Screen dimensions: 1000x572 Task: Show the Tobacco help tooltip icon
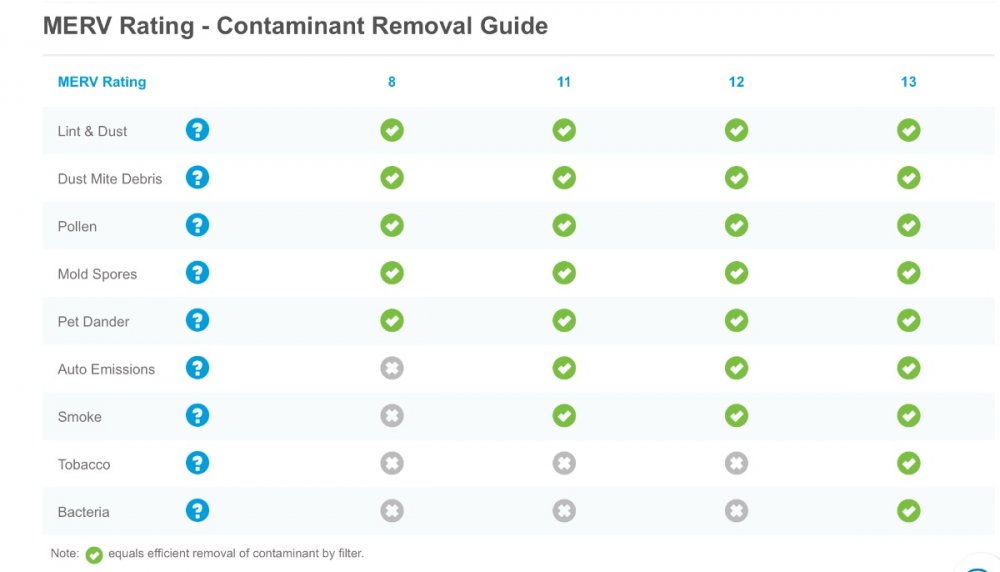click(x=198, y=463)
